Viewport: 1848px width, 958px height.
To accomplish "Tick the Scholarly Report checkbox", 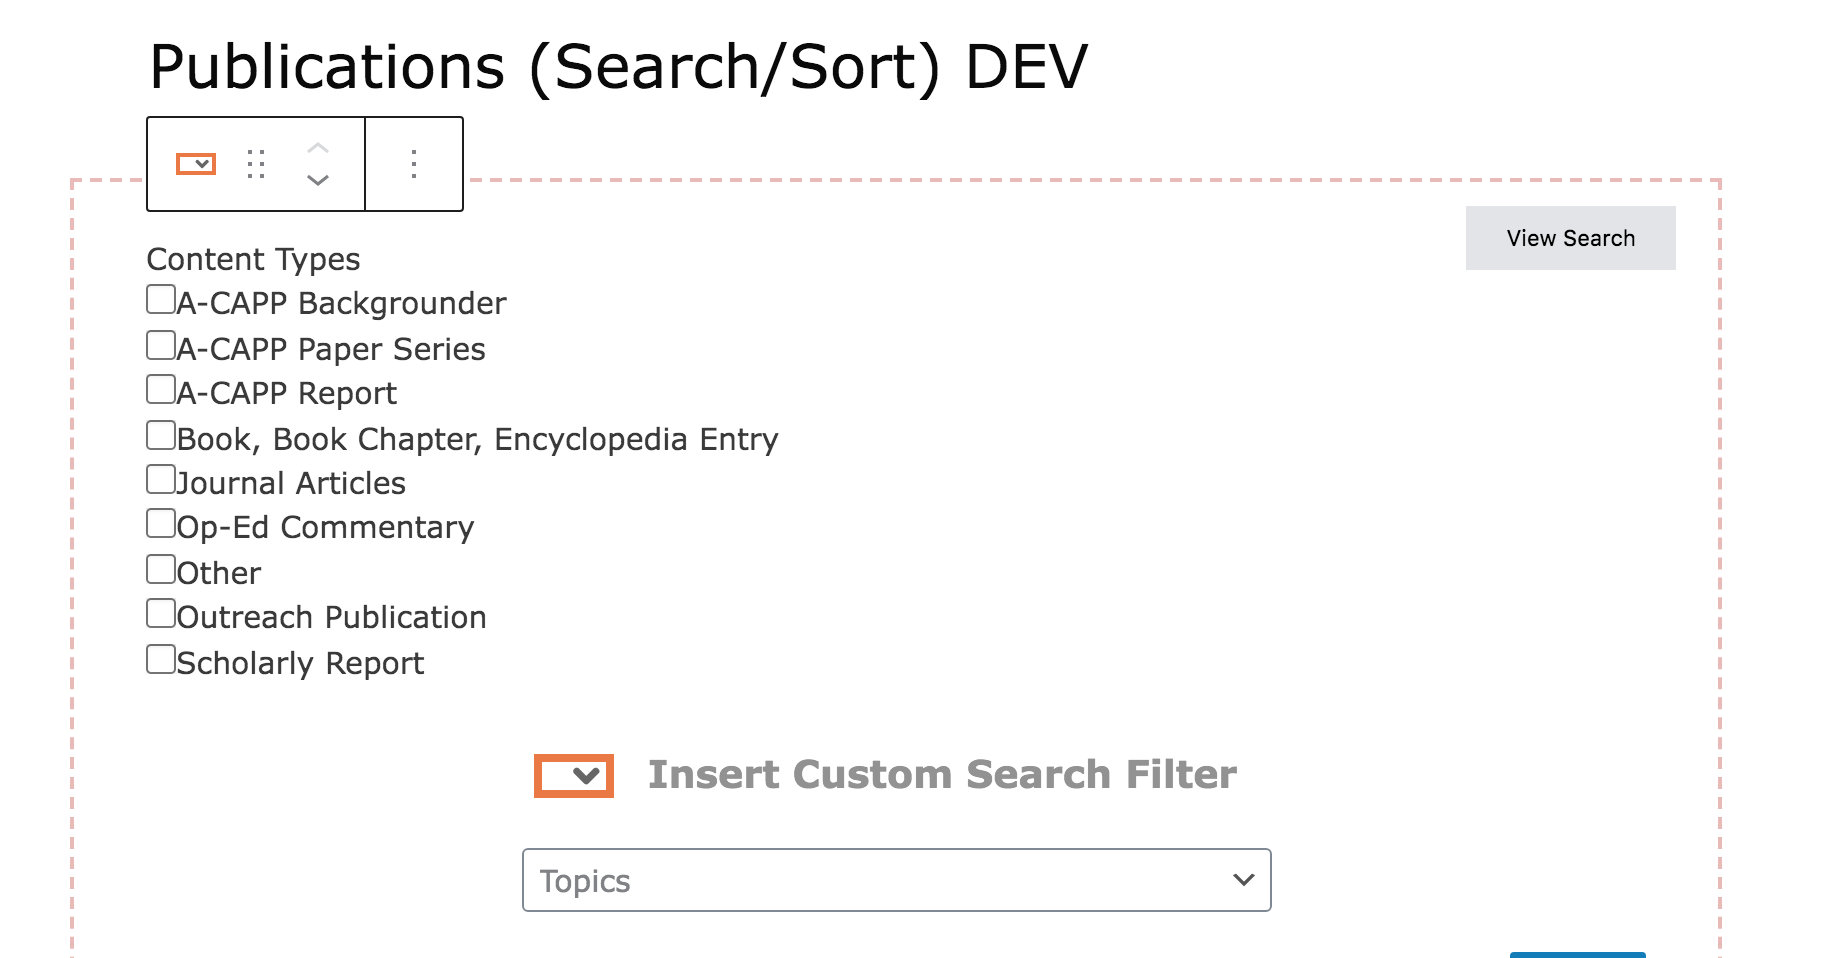I will point(161,659).
